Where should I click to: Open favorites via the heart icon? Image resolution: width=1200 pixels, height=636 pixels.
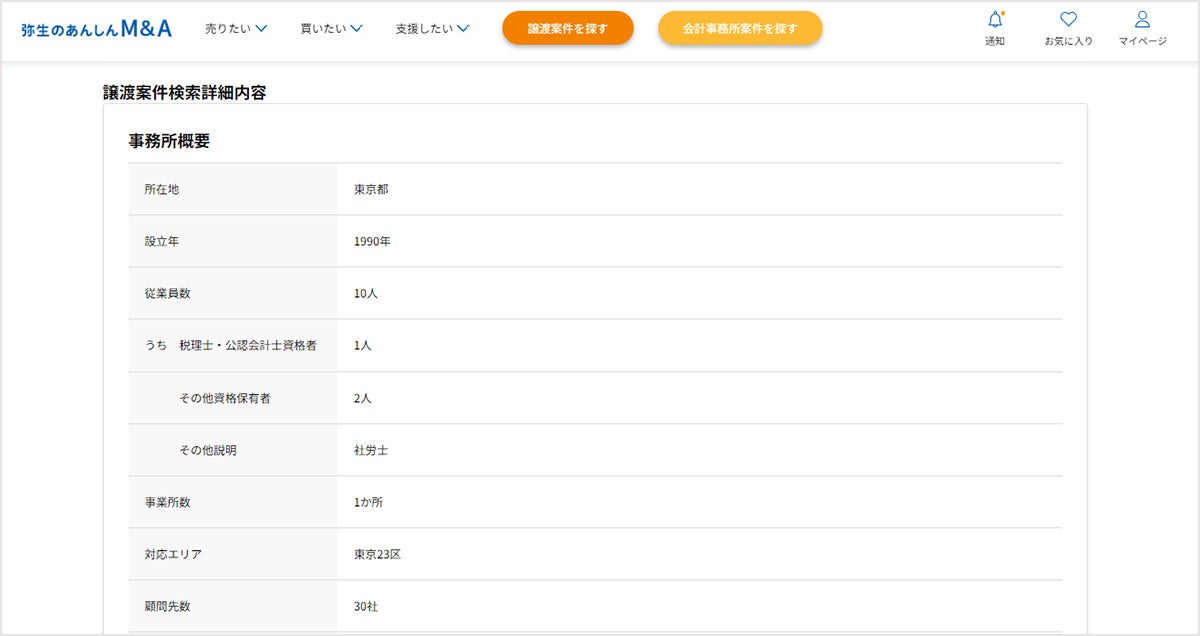[1068, 19]
